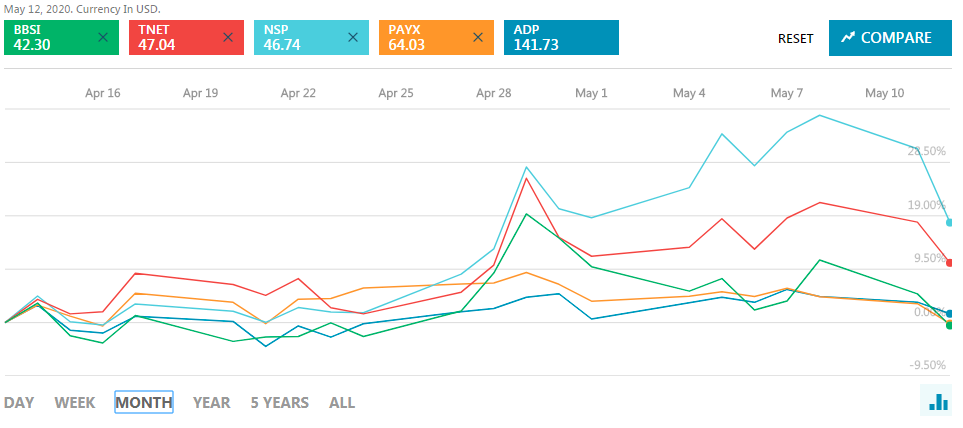
Task: Select the YEAR time range
Action: coord(211,403)
